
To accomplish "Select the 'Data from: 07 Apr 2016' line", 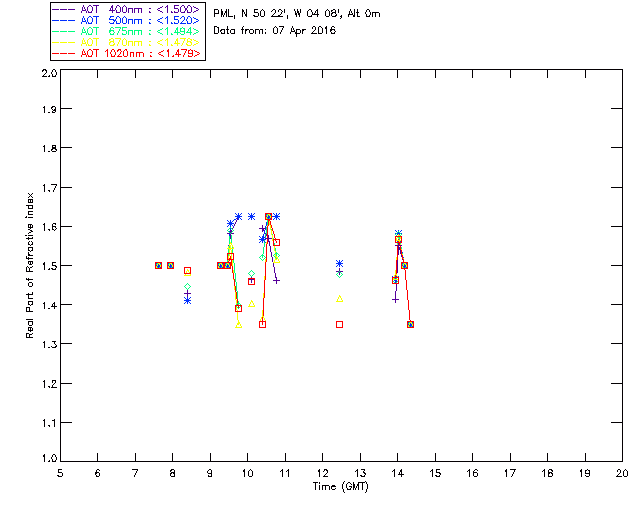I will coord(274,31).
